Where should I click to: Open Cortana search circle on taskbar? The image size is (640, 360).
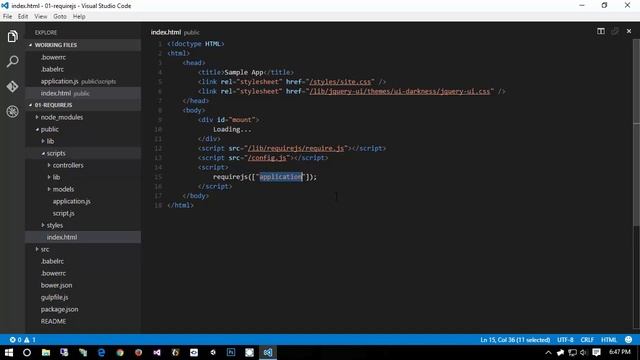point(27,352)
